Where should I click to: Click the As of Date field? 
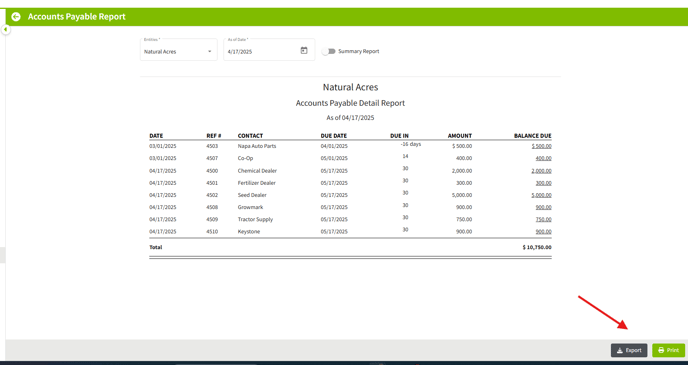pos(269,50)
